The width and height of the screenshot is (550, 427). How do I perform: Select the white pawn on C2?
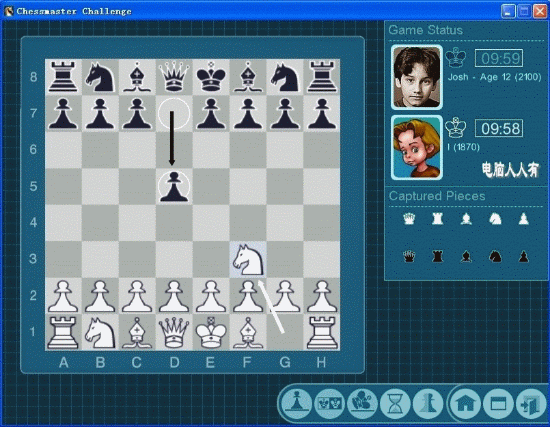click(137, 296)
